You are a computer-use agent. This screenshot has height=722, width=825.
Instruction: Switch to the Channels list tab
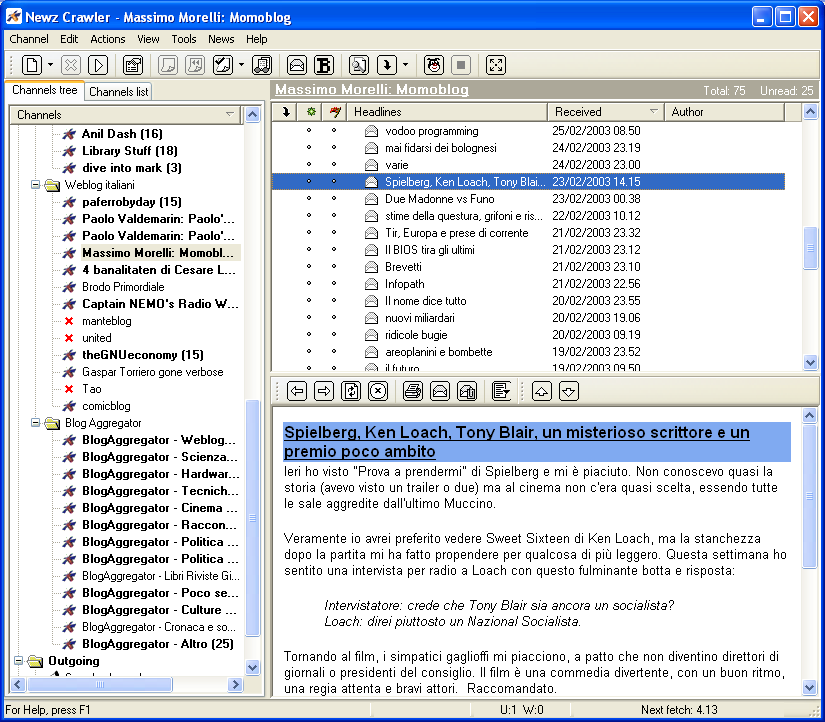119,92
